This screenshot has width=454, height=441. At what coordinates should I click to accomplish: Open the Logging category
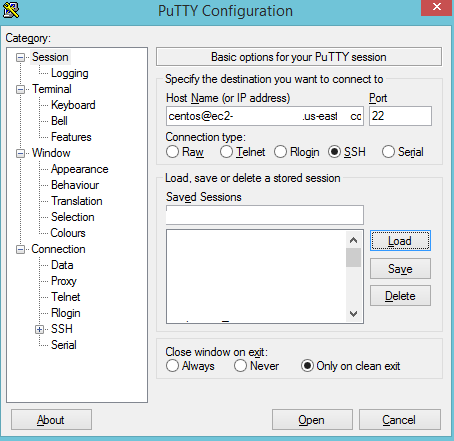[x=70, y=73]
